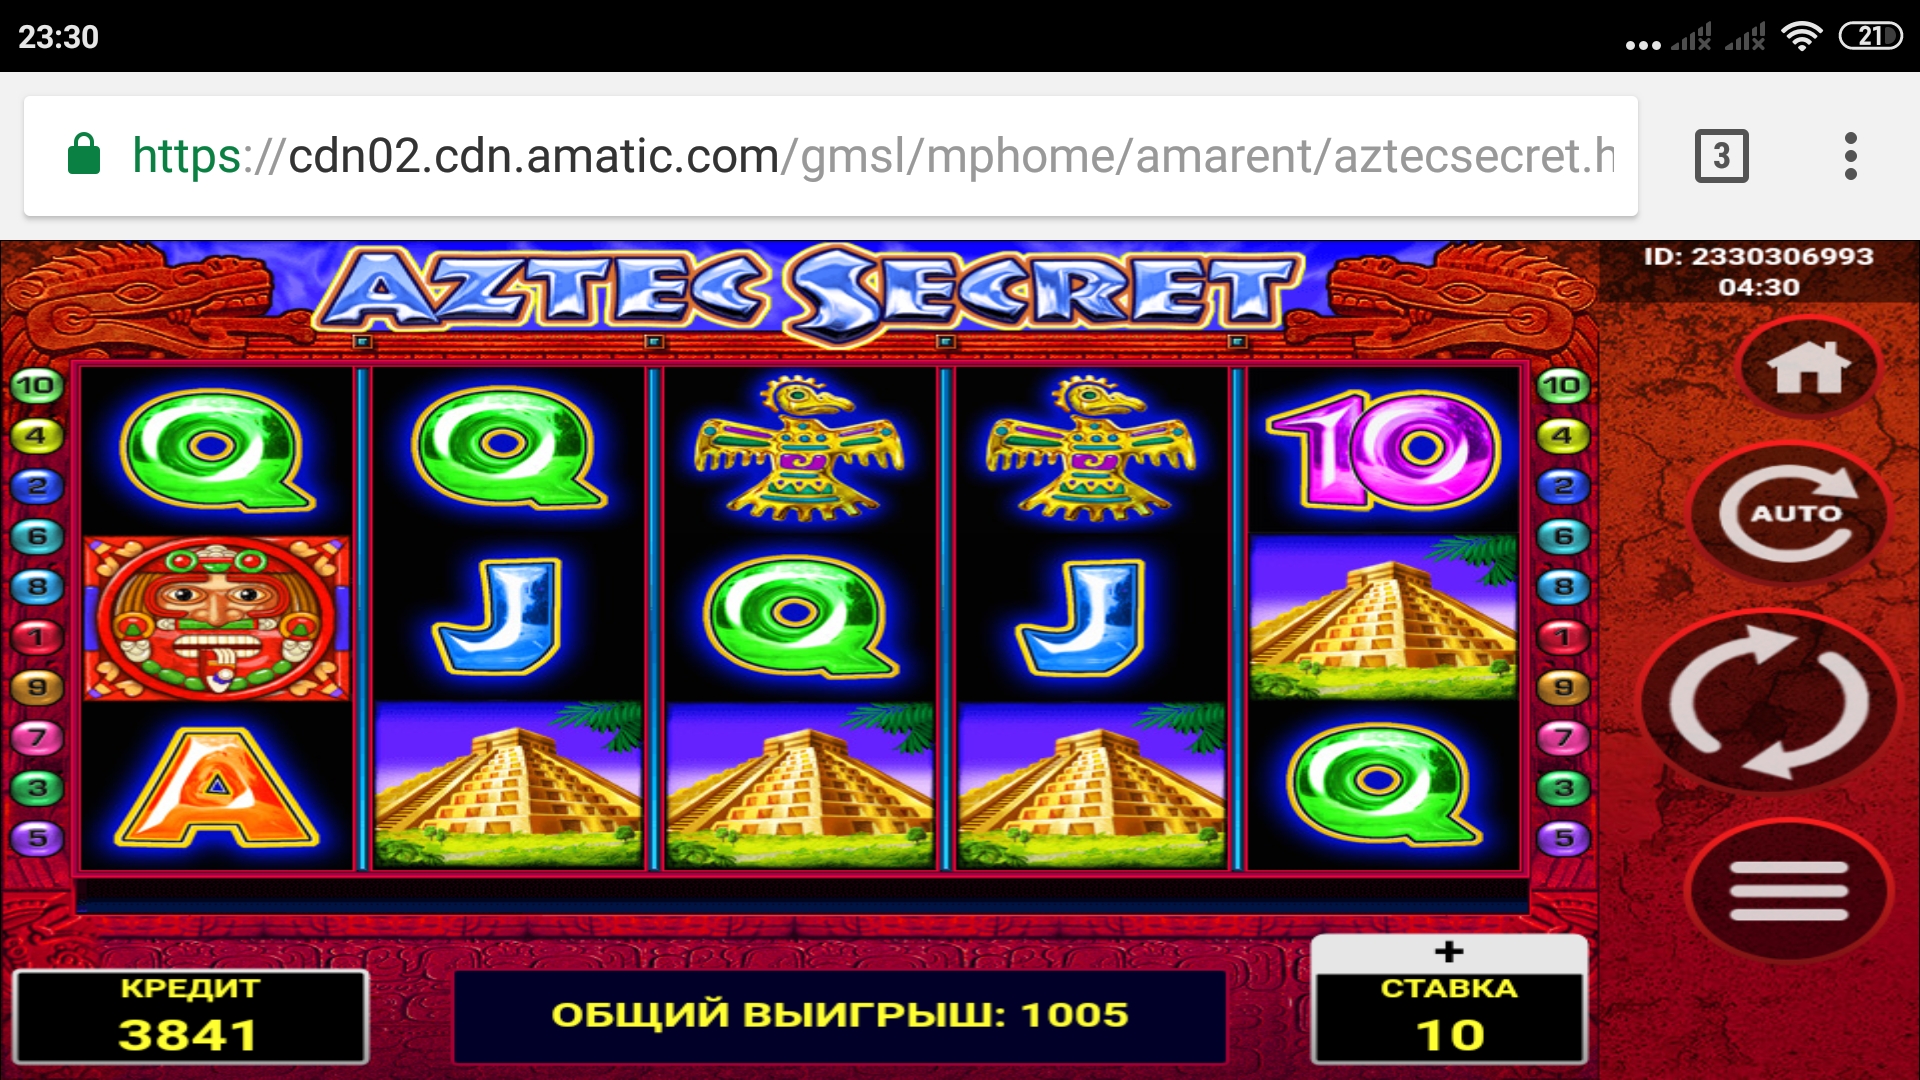Tap the ОБЩИЙ ВЫИГРЫШ total win bar
The height and width of the screenshot is (1080, 1920).
click(840, 1015)
